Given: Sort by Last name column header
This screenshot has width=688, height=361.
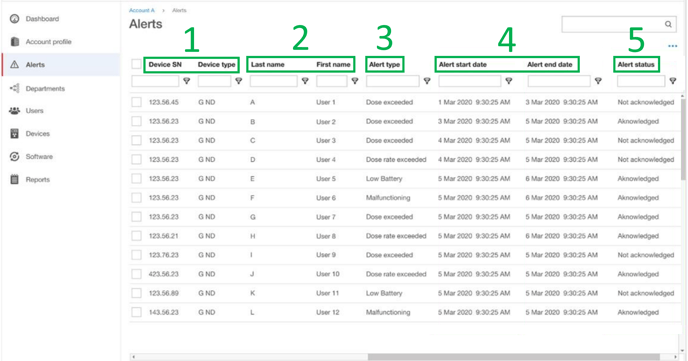Looking at the screenshot, I should (x=268, y=64).
